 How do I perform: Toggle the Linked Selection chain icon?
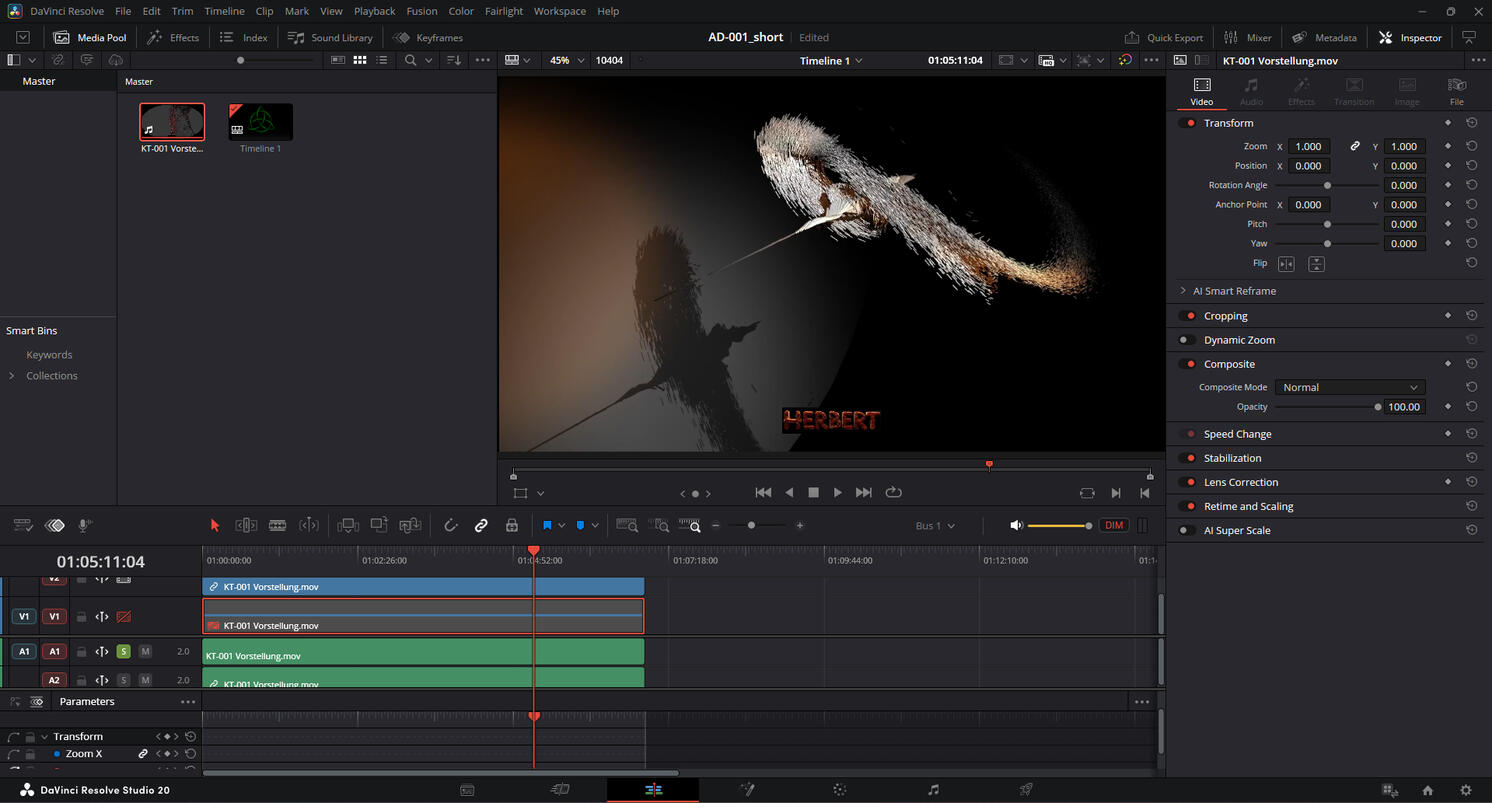pos(481,525)
